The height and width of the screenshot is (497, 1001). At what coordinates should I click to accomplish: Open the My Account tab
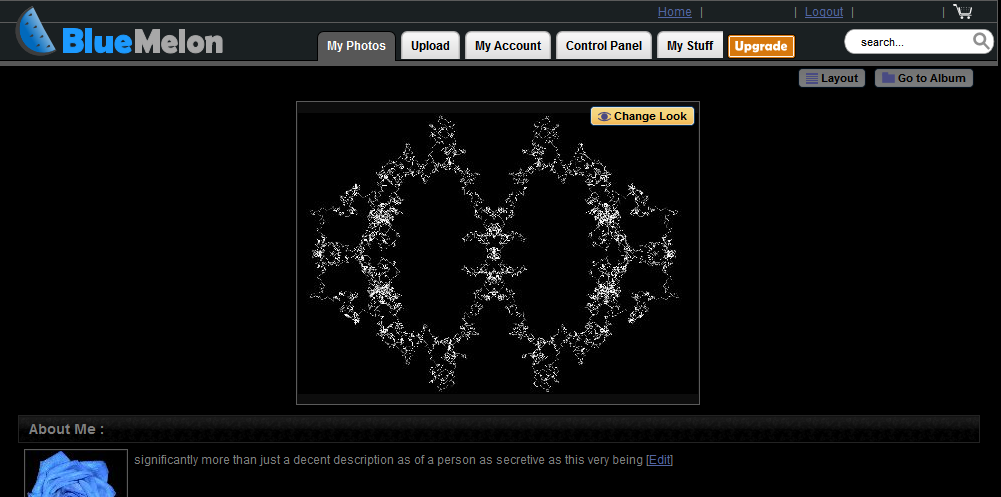click(508, 46)
